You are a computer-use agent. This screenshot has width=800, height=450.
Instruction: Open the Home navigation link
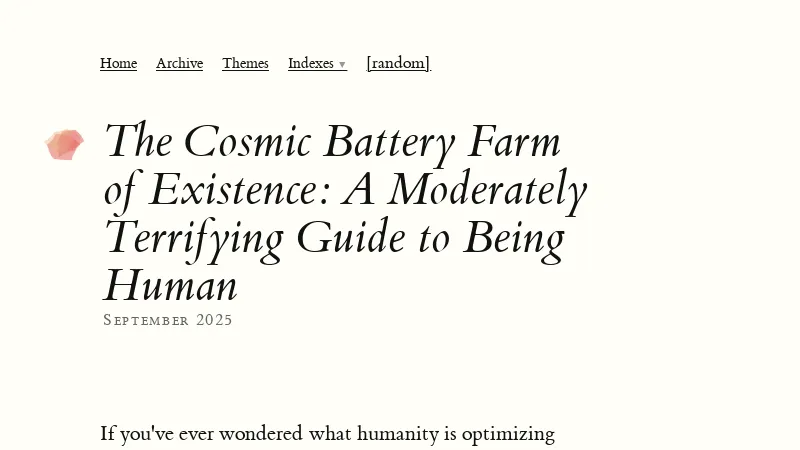pyautogui.click(x=118, y=64)
